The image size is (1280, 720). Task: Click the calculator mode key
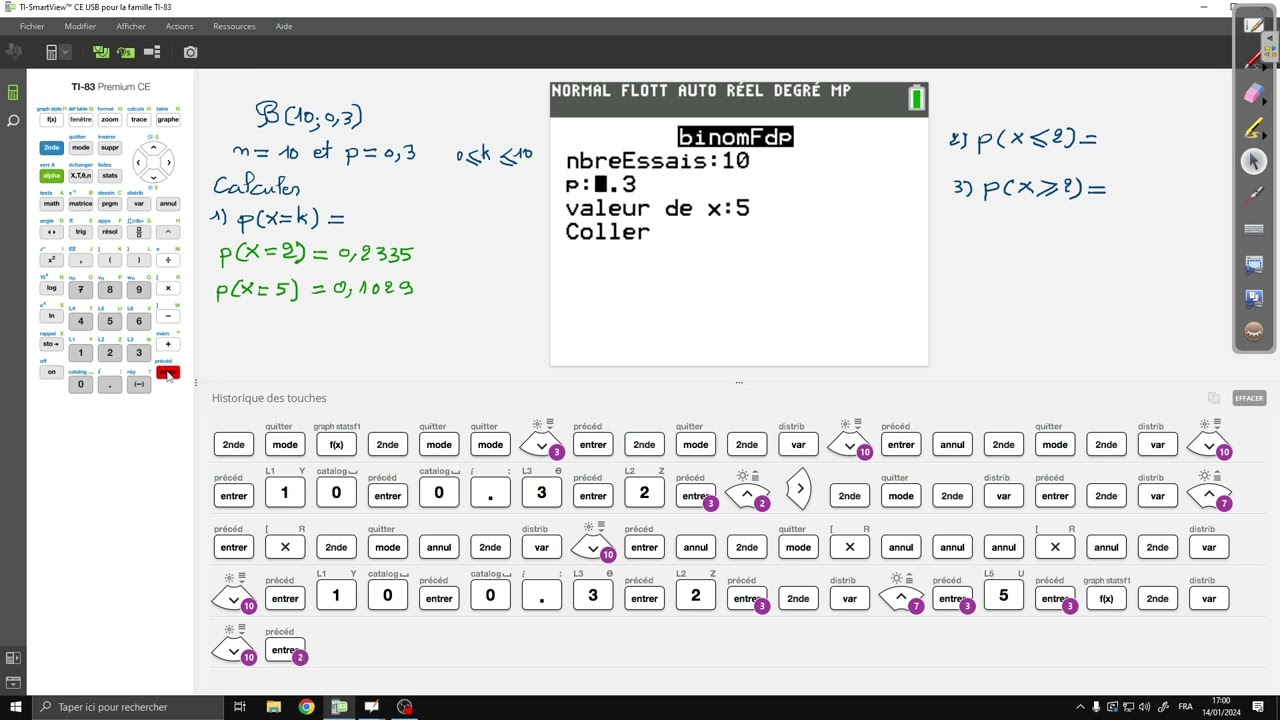pos(81,148)
